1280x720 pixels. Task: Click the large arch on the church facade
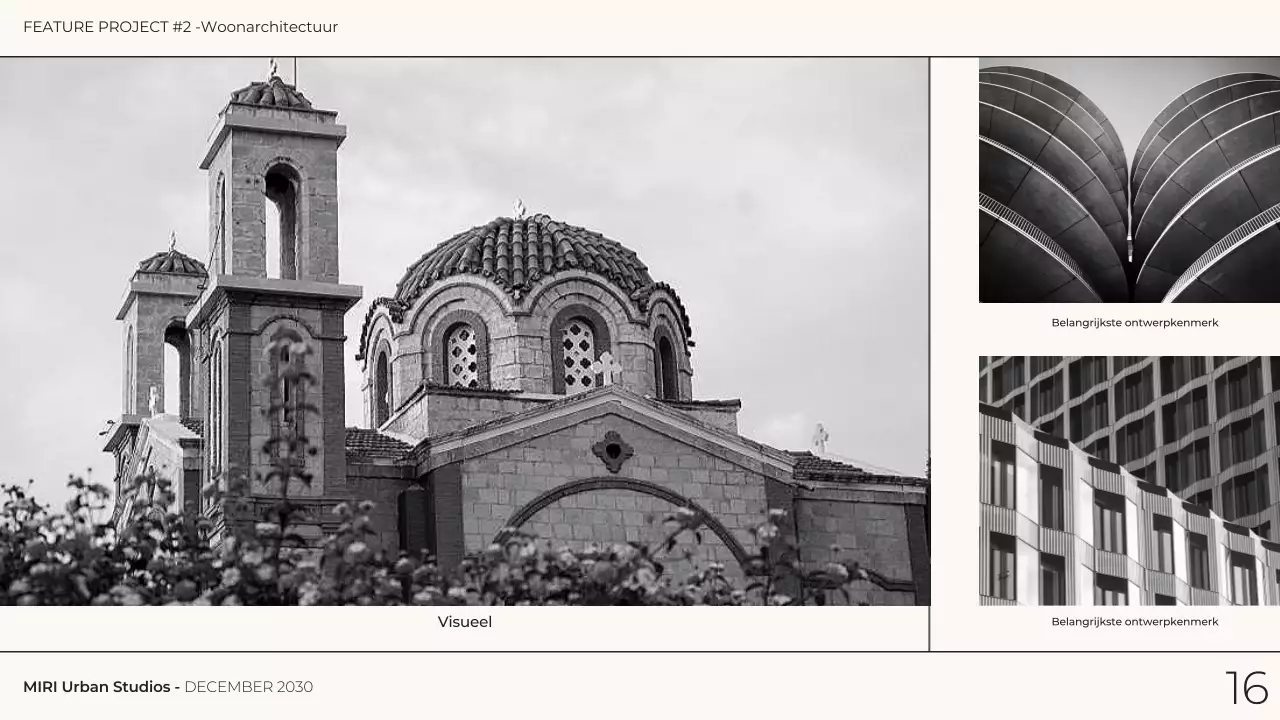tap(625, 510)
